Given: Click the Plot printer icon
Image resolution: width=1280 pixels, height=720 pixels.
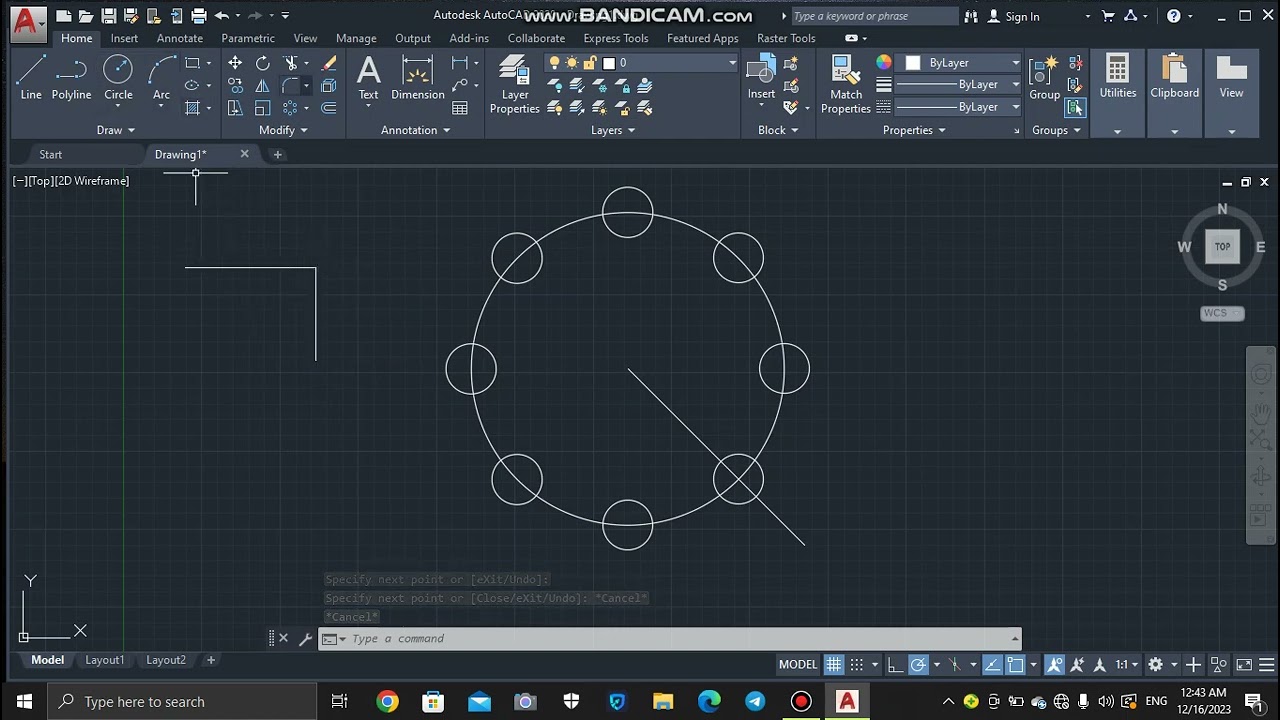Looking at the screenshot, I should tap(199, 16).
